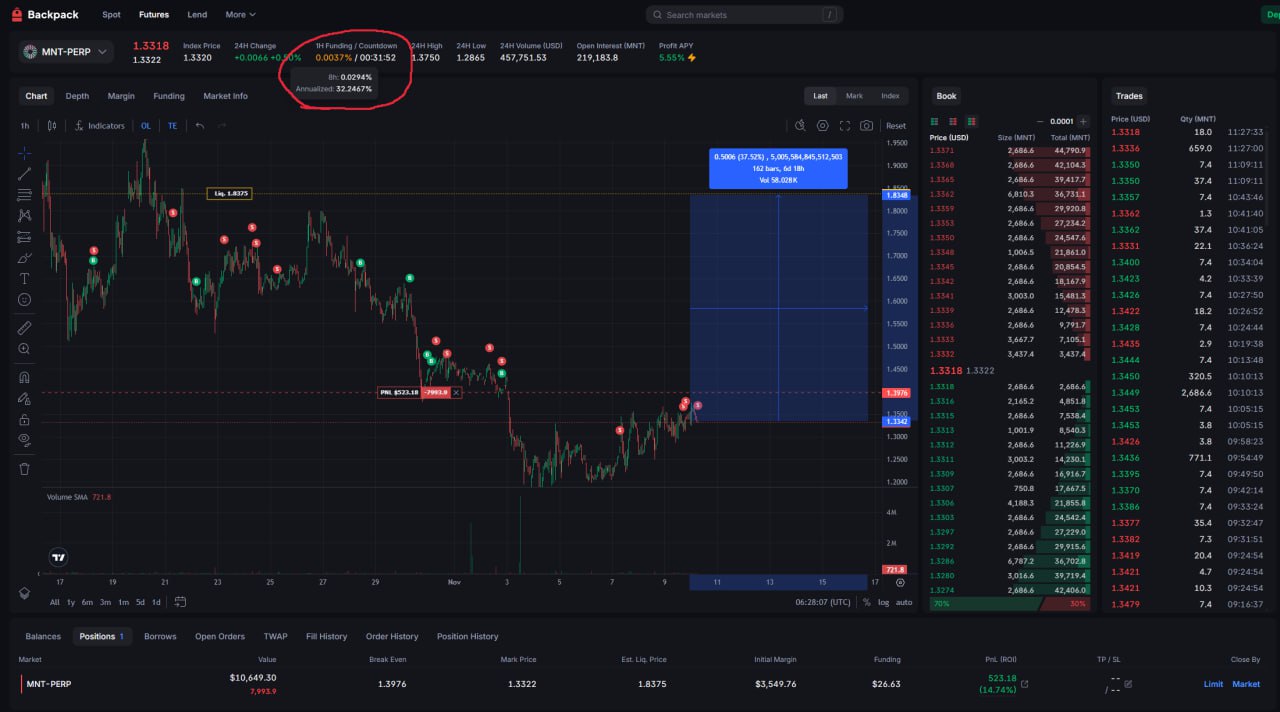Viewport: 1280px width, 712px height.
Task: Pick the ruler measure tool
Action: pos(24,328)
